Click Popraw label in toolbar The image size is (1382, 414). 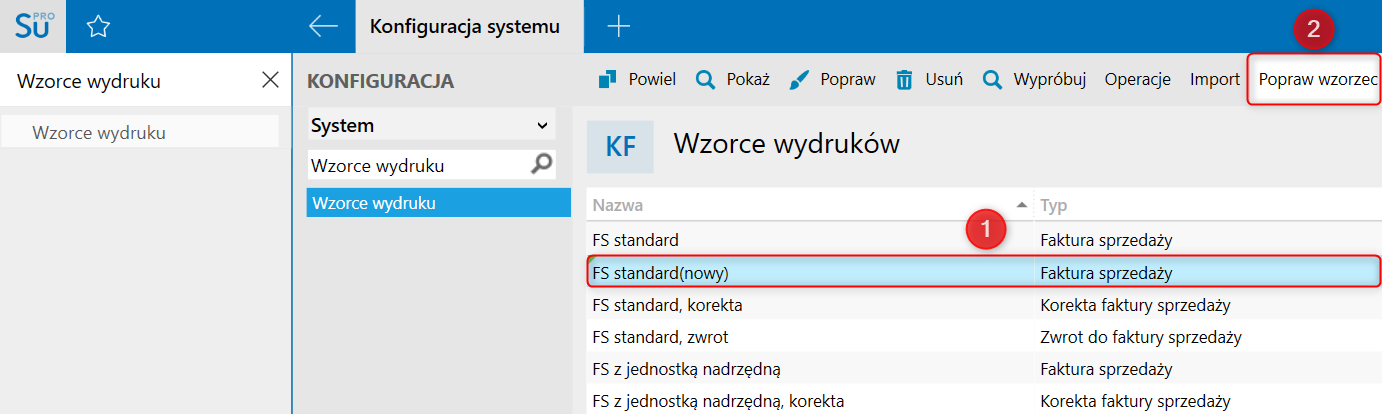(x=848, y=80)
